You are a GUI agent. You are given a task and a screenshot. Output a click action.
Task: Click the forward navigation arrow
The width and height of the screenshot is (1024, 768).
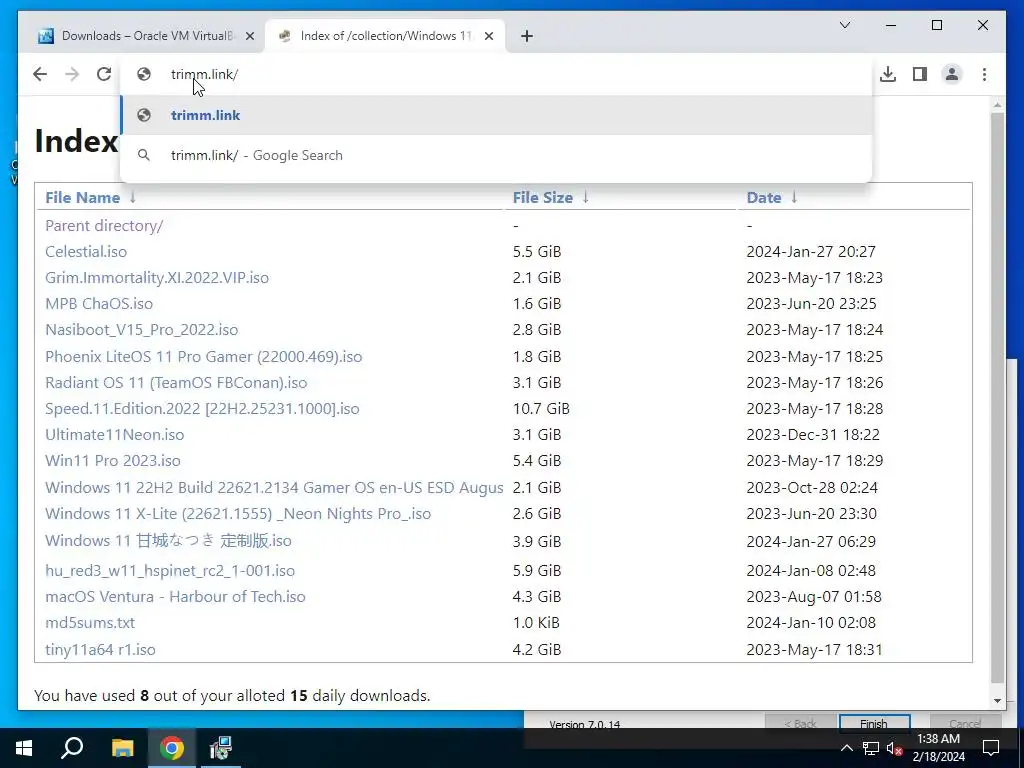[72, 74]
